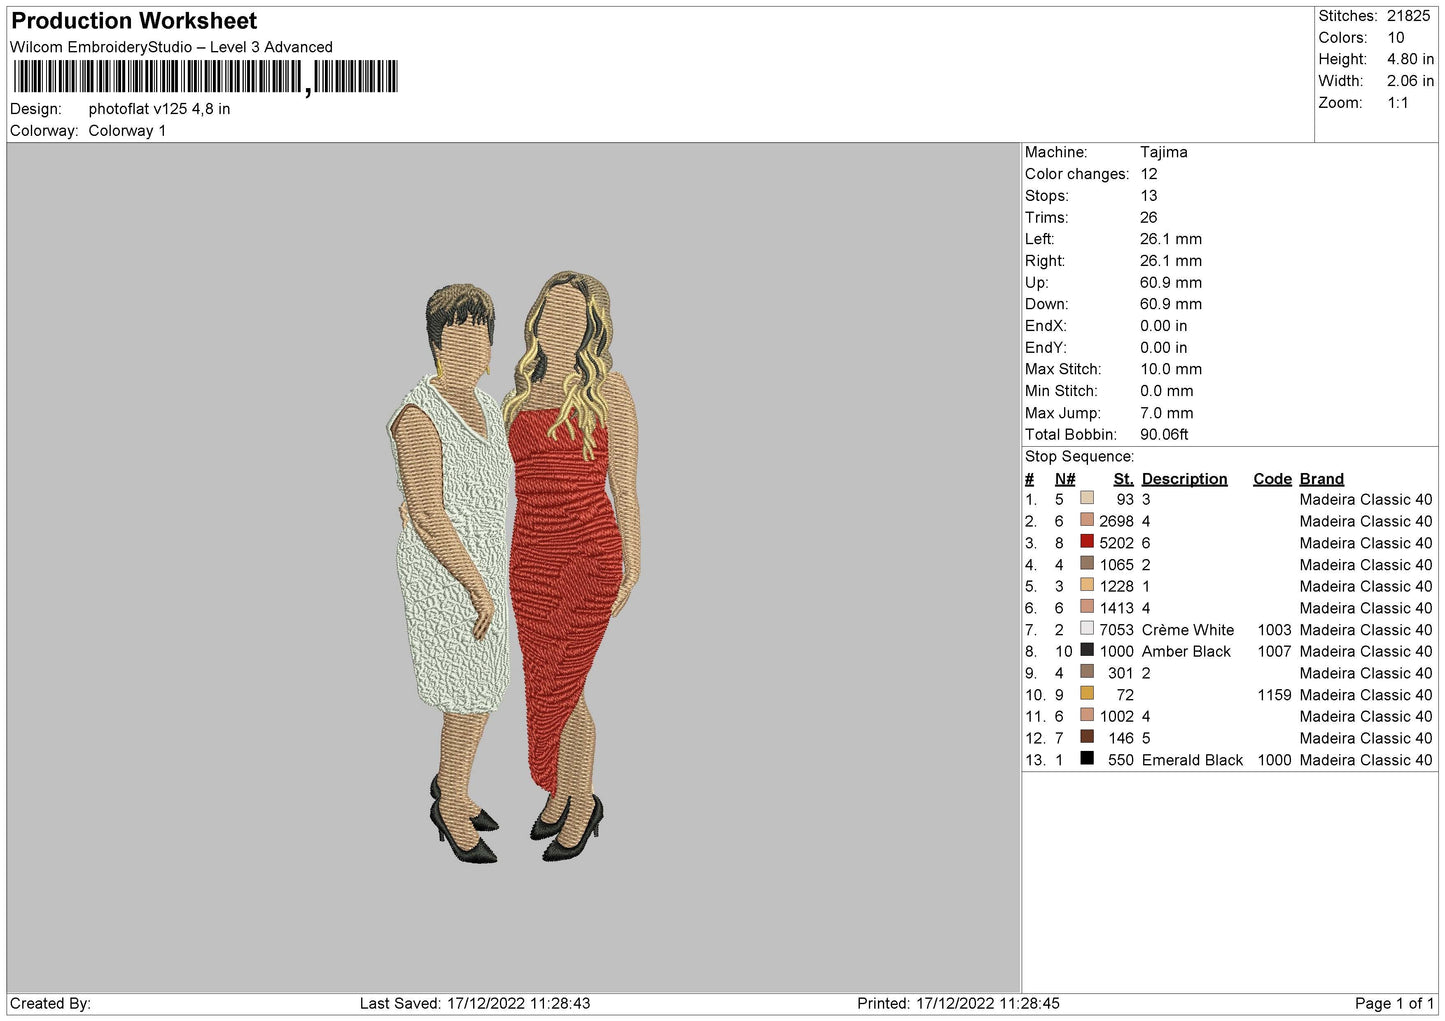Click the 'Description' column header
This screenshot has height=1021, width=1445.
click(1184, 479)
